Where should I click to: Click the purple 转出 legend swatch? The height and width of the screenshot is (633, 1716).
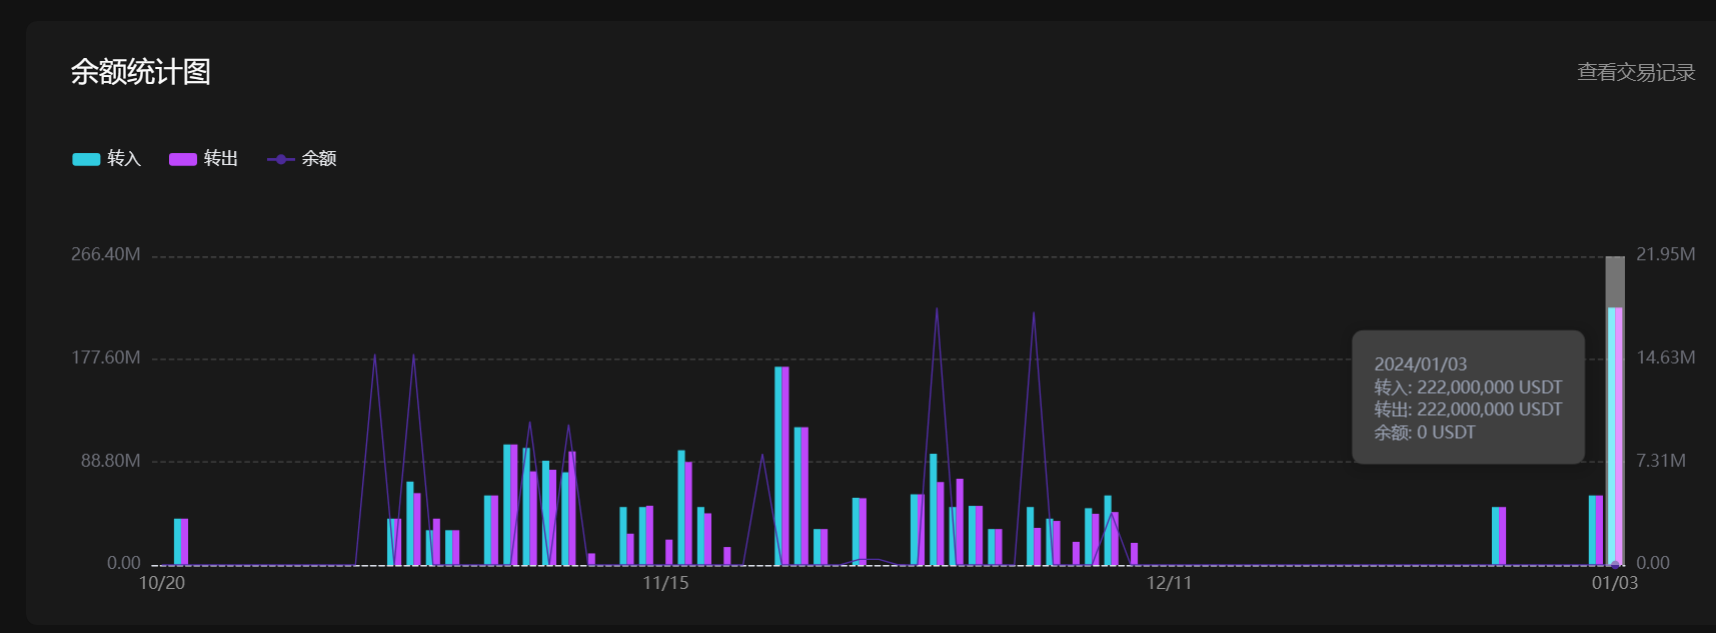pyautogui.click(x=182, y=159)
